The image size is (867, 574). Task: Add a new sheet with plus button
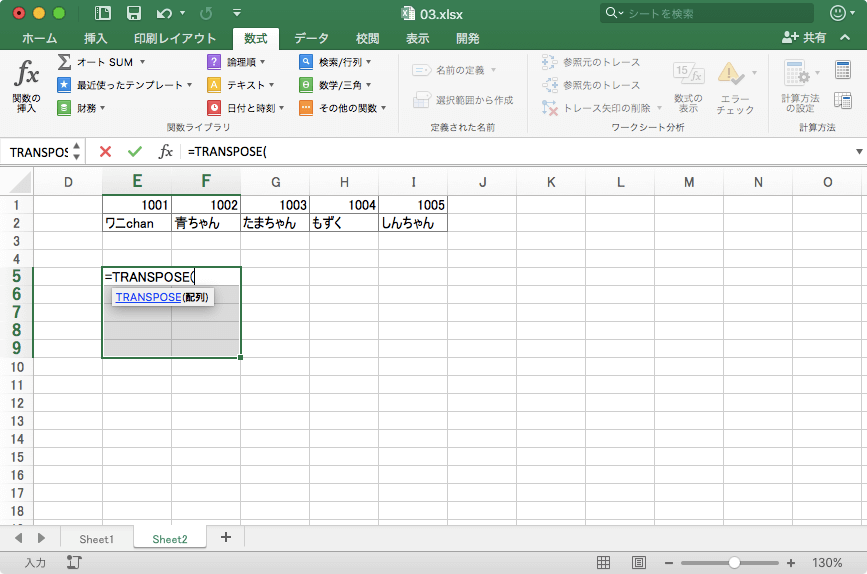(226, 537)
